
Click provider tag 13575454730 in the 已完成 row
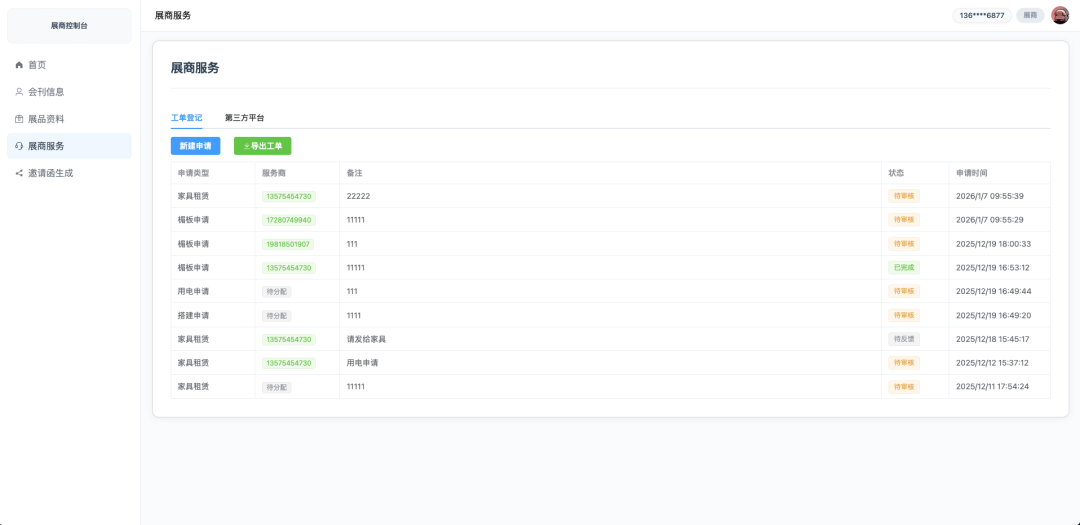(x=289, y=267)
